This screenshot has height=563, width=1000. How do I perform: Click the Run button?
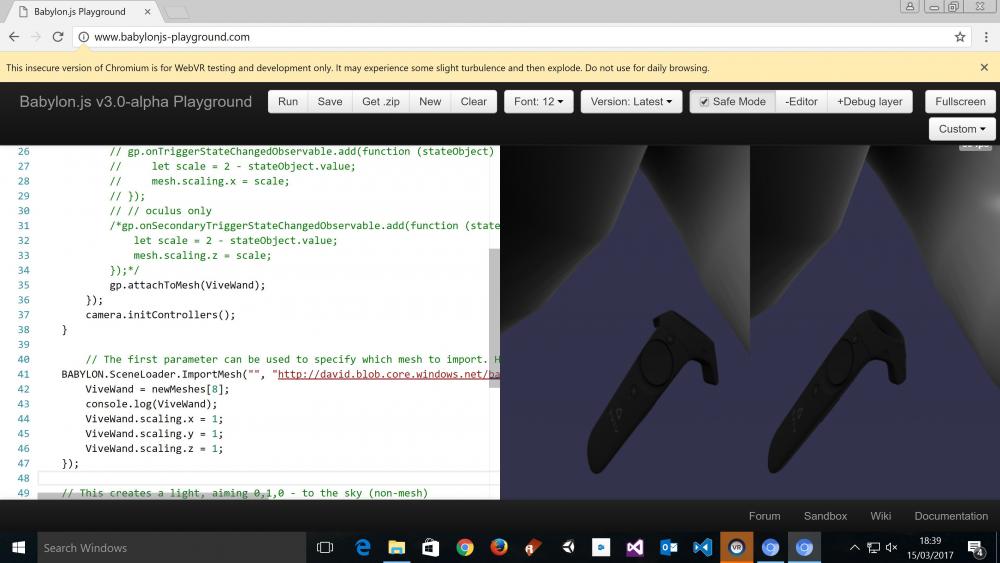288,101
